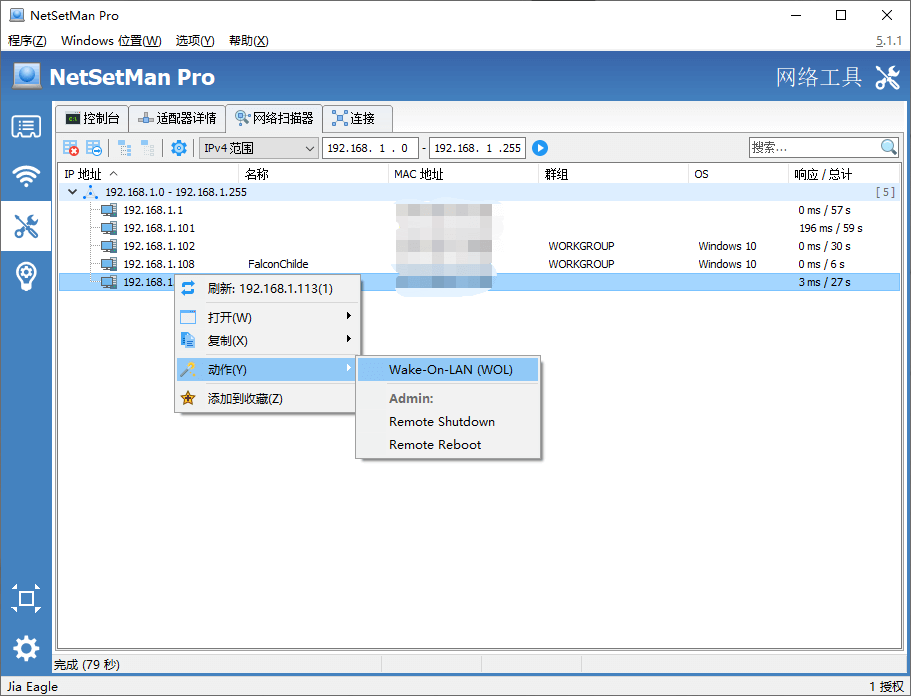This screenshot has height=696, width=911.
Task: Click the collapse all tree nodes icon
Action: [148, 148]
